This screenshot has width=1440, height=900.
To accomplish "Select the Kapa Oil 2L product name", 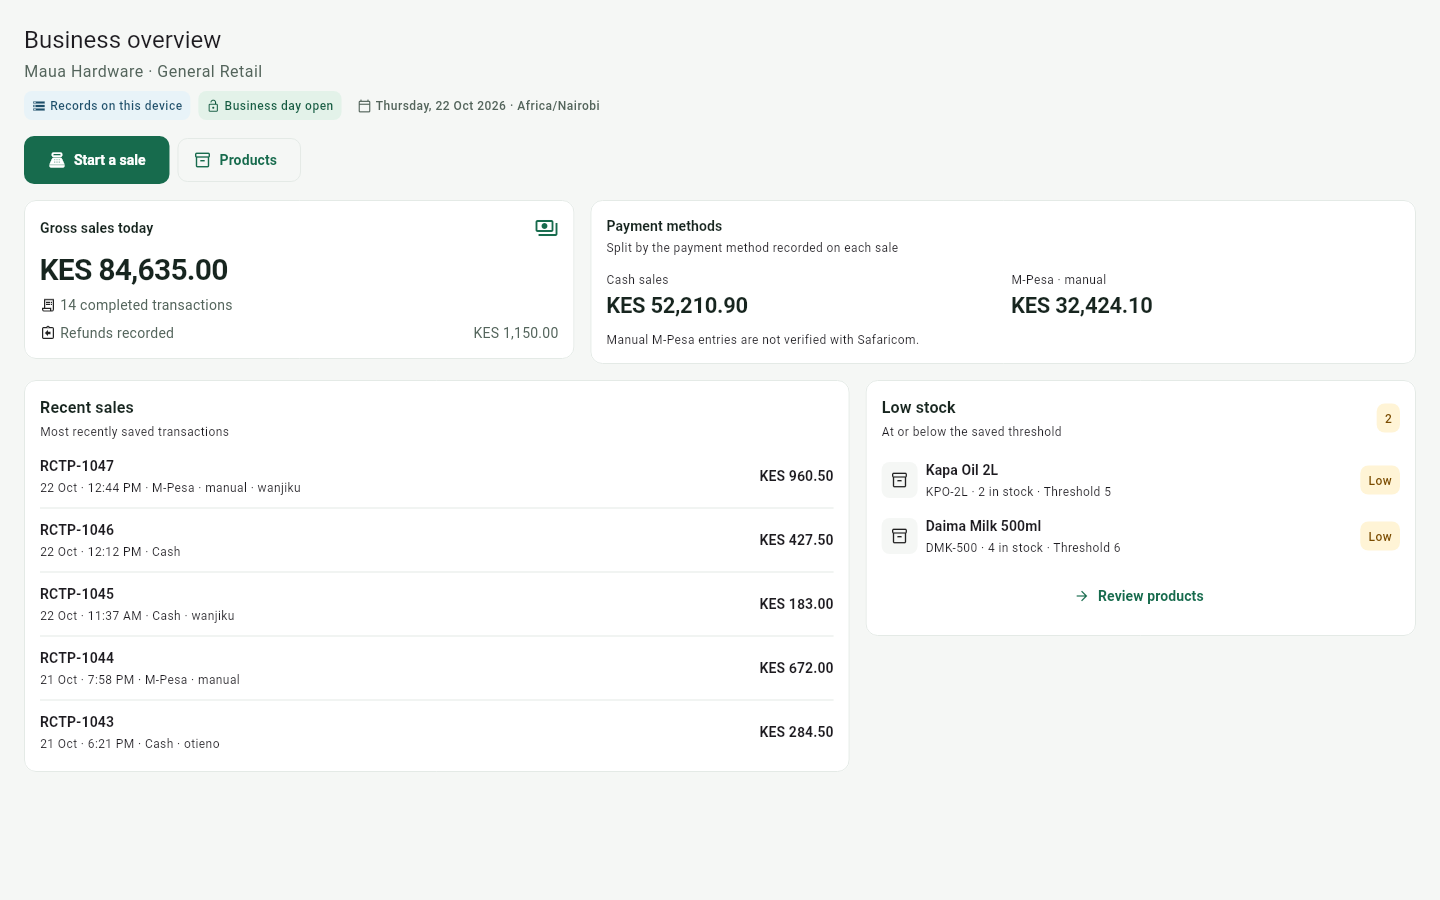I will [x=962, y=470].
